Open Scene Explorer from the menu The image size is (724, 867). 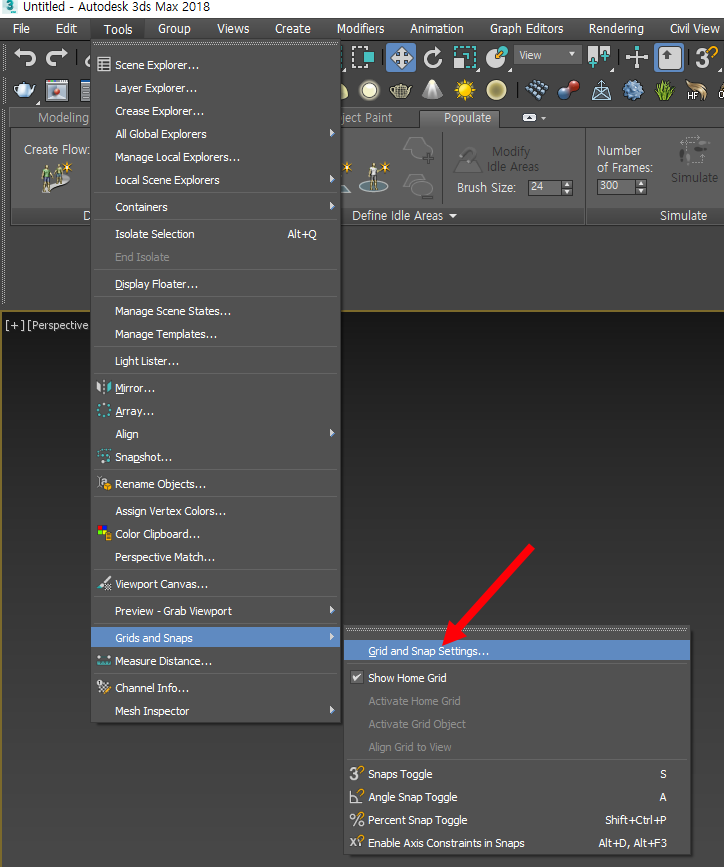216,65
